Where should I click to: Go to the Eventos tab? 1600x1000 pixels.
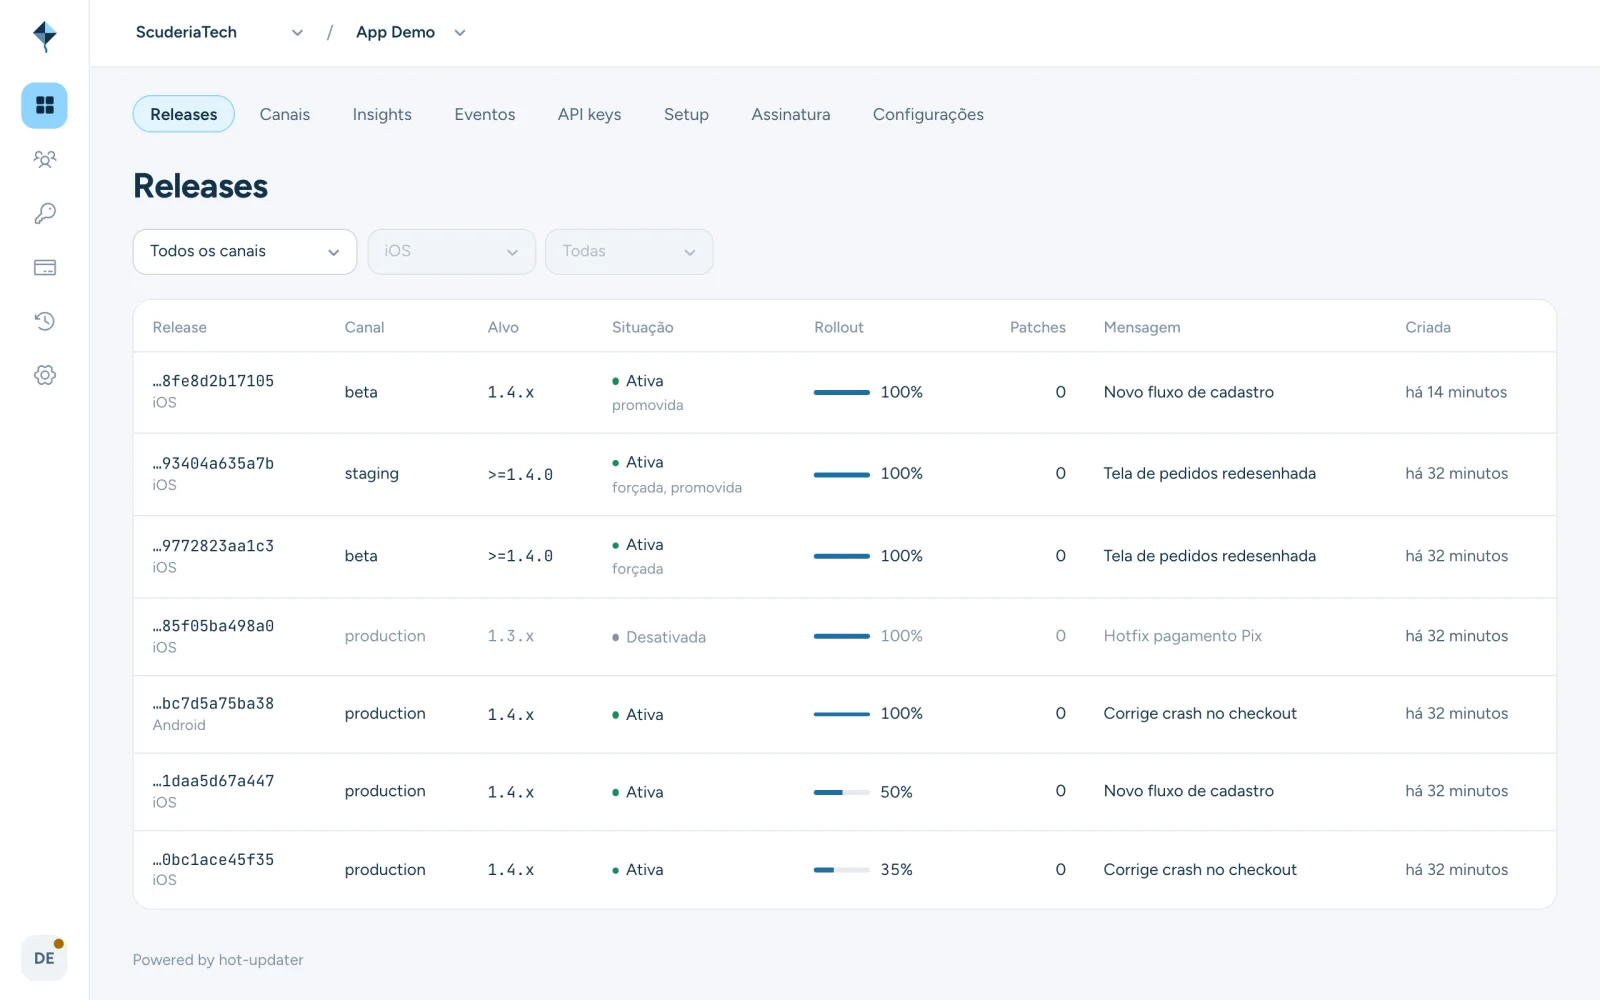point(485,114)
